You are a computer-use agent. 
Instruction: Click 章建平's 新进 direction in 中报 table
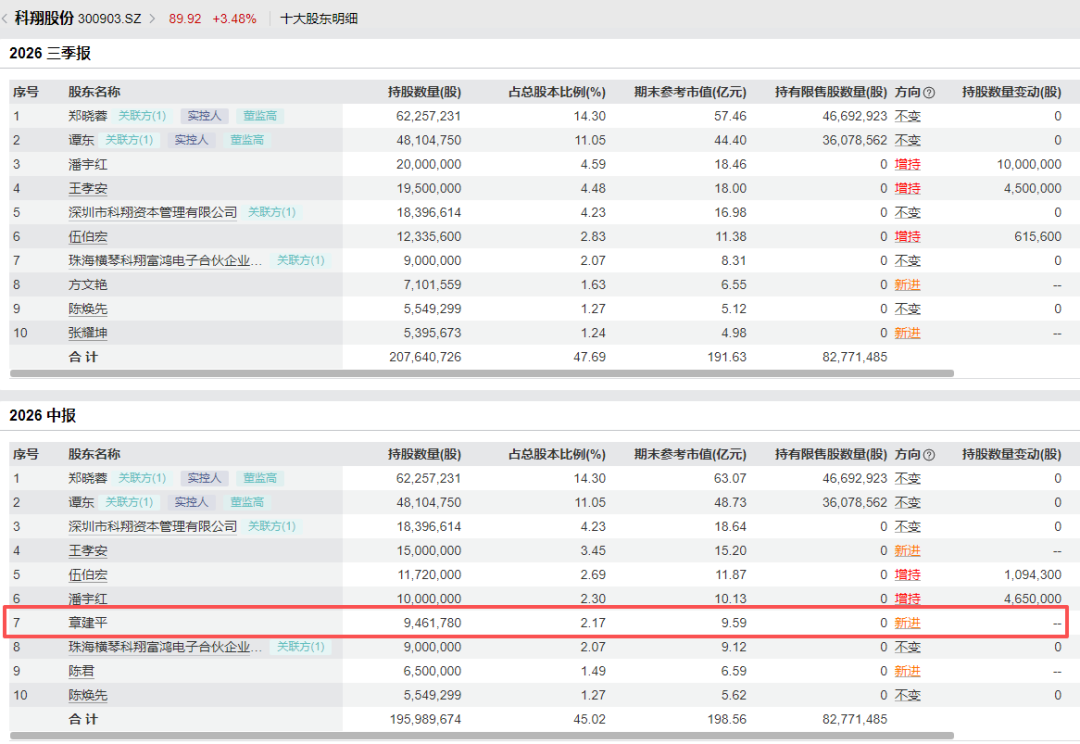point(907,623)
